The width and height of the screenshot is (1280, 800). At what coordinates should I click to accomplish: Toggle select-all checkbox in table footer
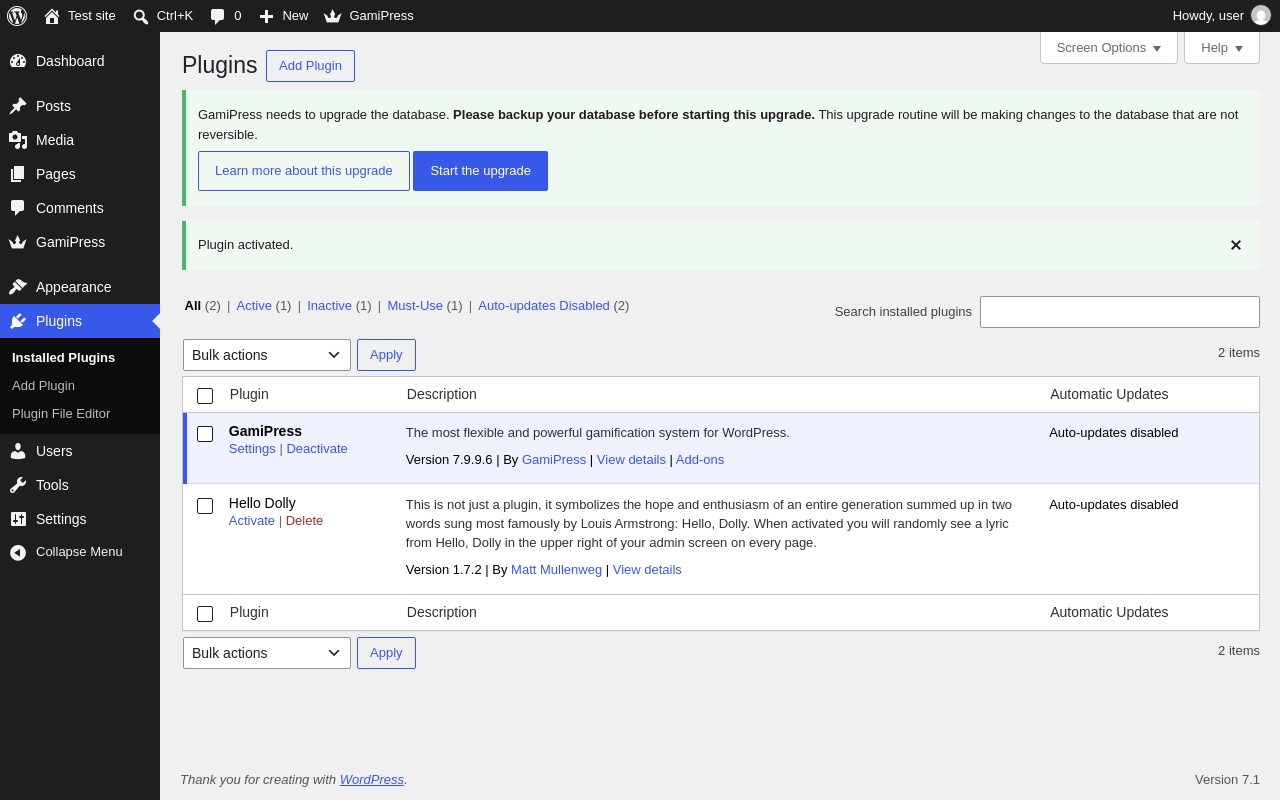205,614
